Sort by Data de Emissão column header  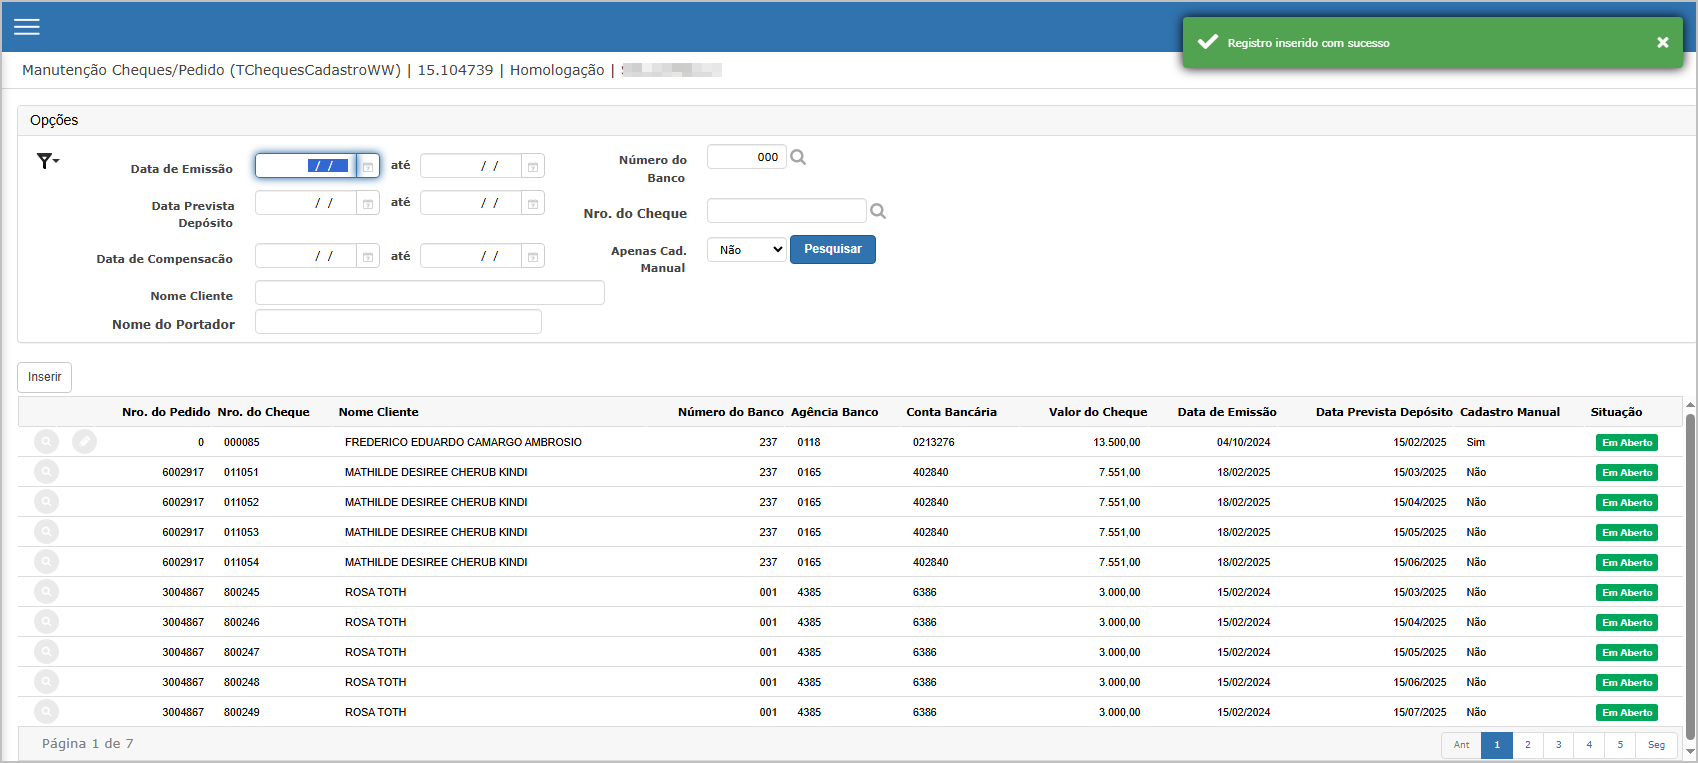[1227, 412]
